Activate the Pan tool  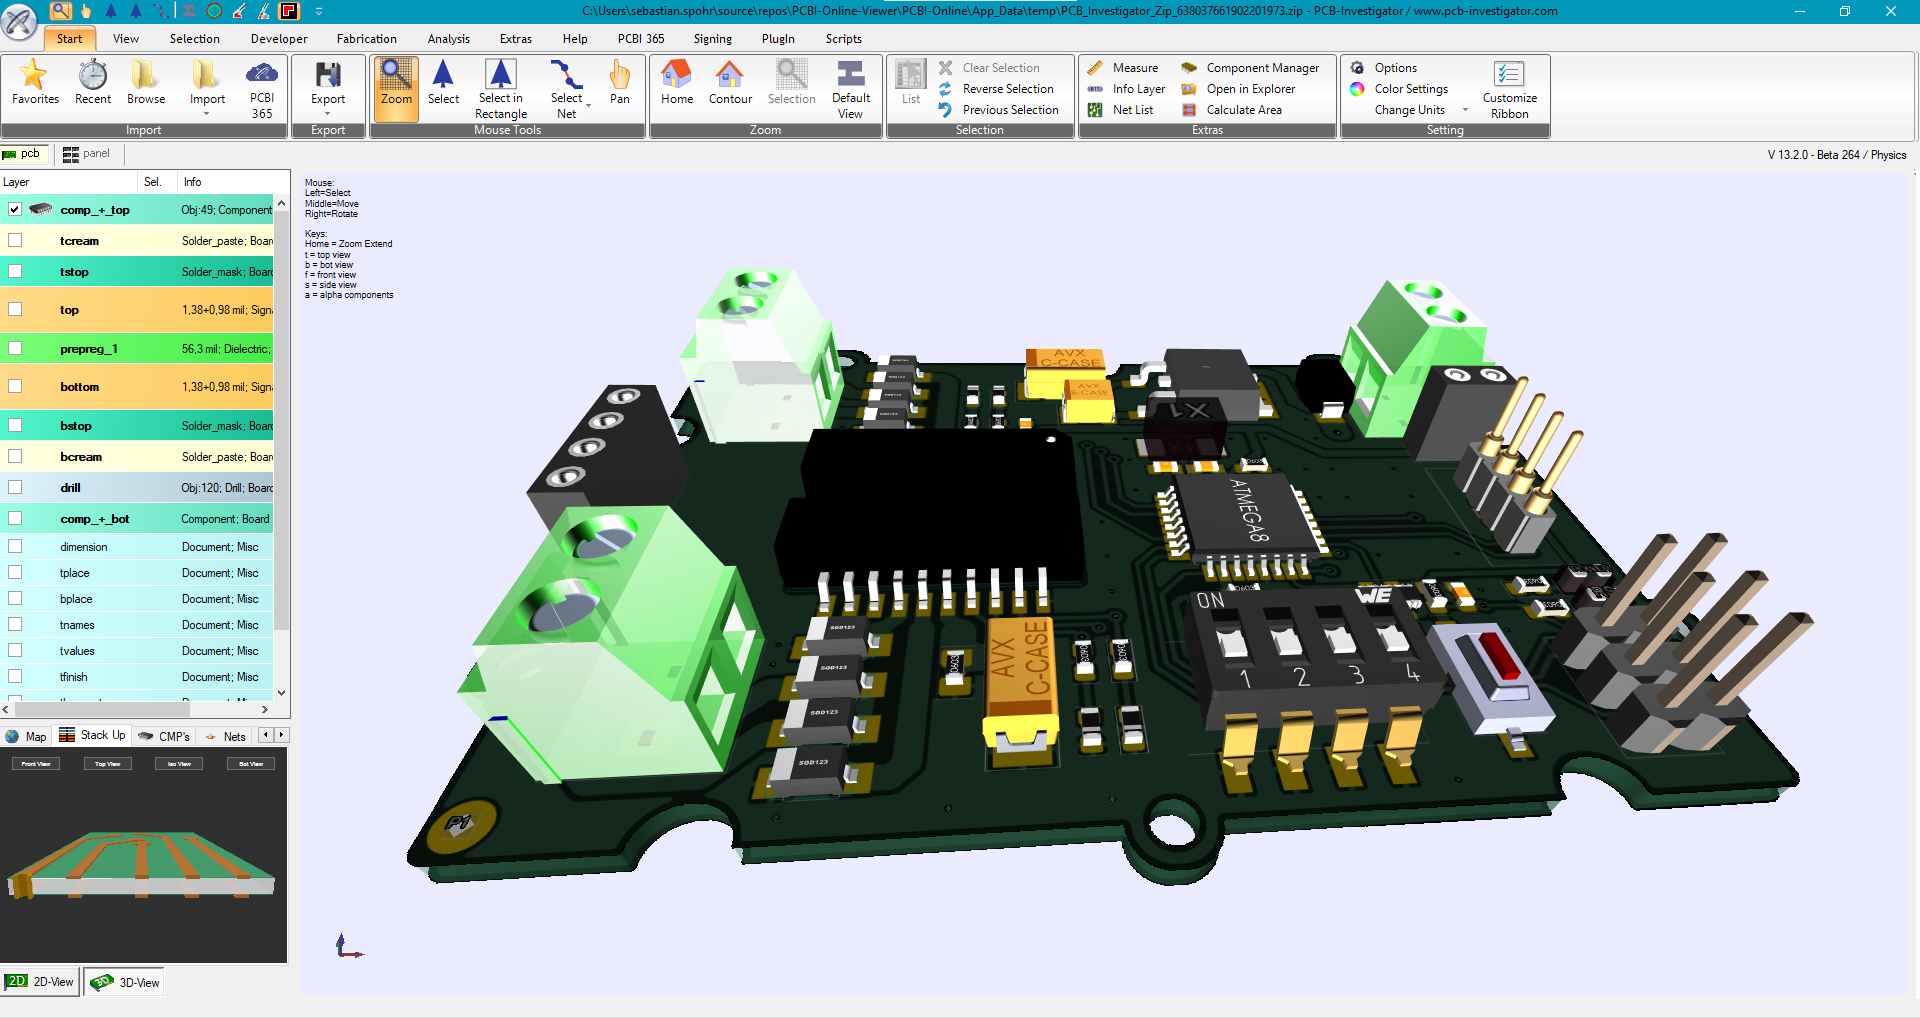619,85
